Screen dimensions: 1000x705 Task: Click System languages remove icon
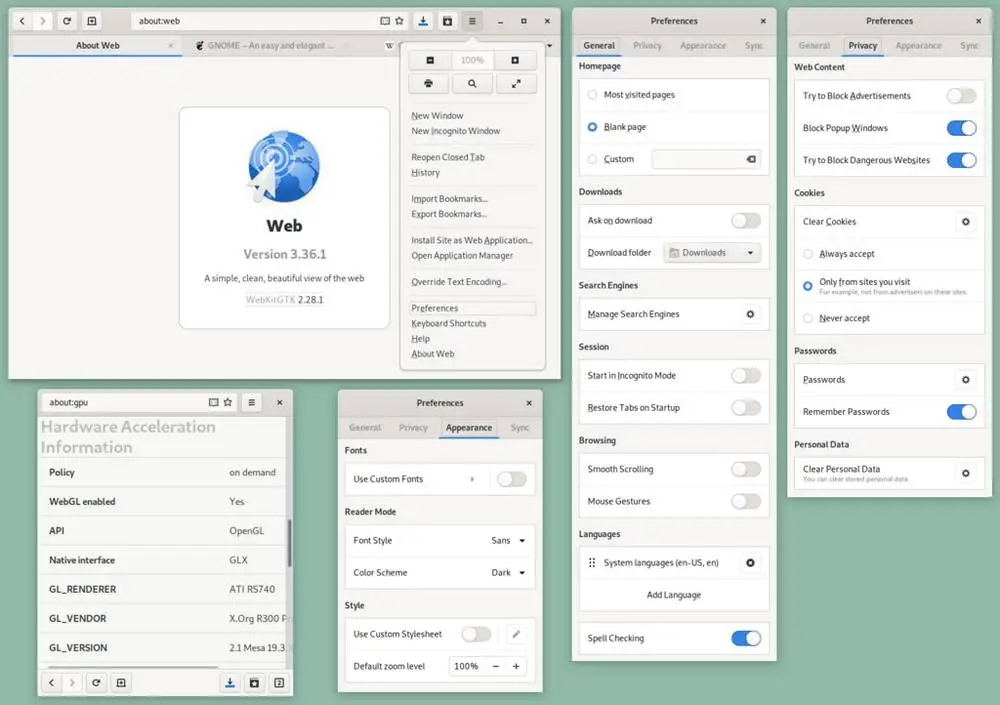[x=750, y=563]
